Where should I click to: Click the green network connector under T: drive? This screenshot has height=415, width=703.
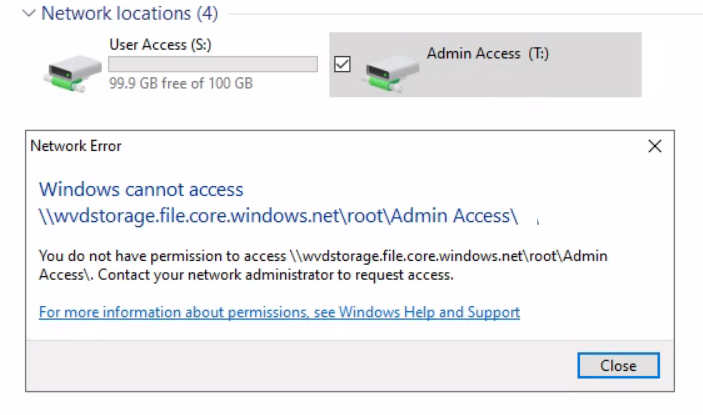click(x=385, y=83)
